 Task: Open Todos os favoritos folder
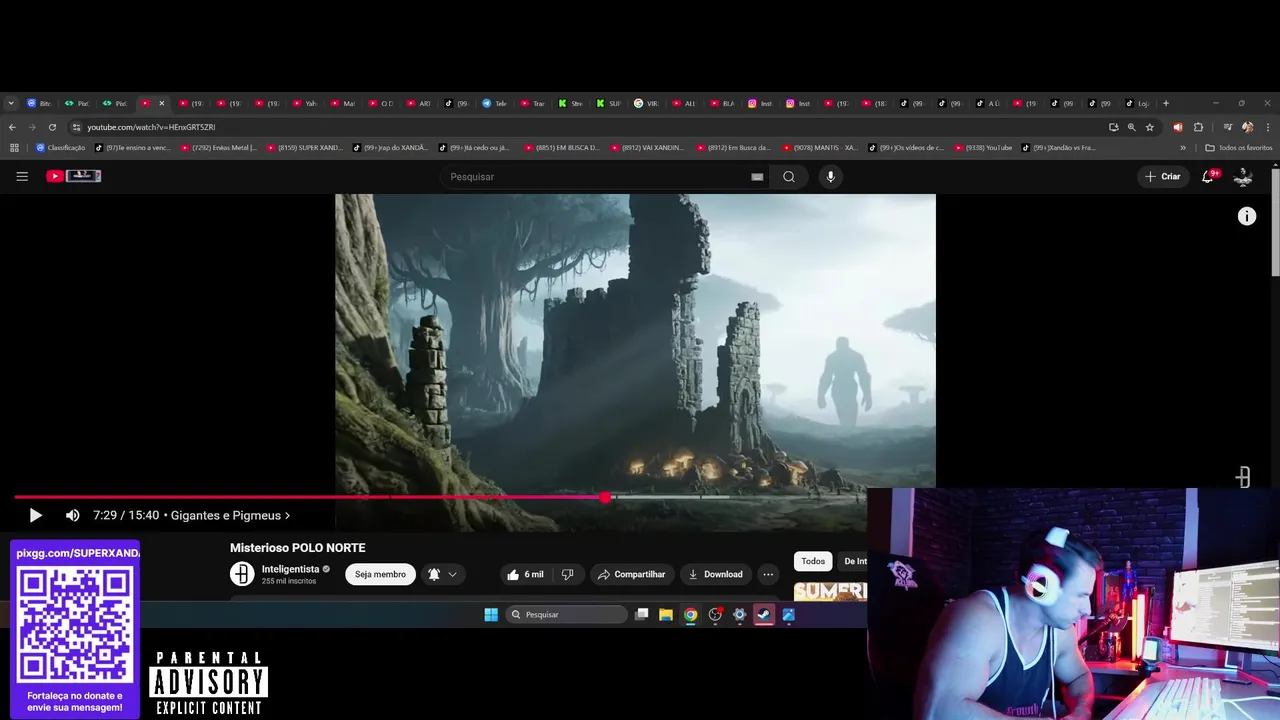pyautogui.click(x=1239, y=147)
